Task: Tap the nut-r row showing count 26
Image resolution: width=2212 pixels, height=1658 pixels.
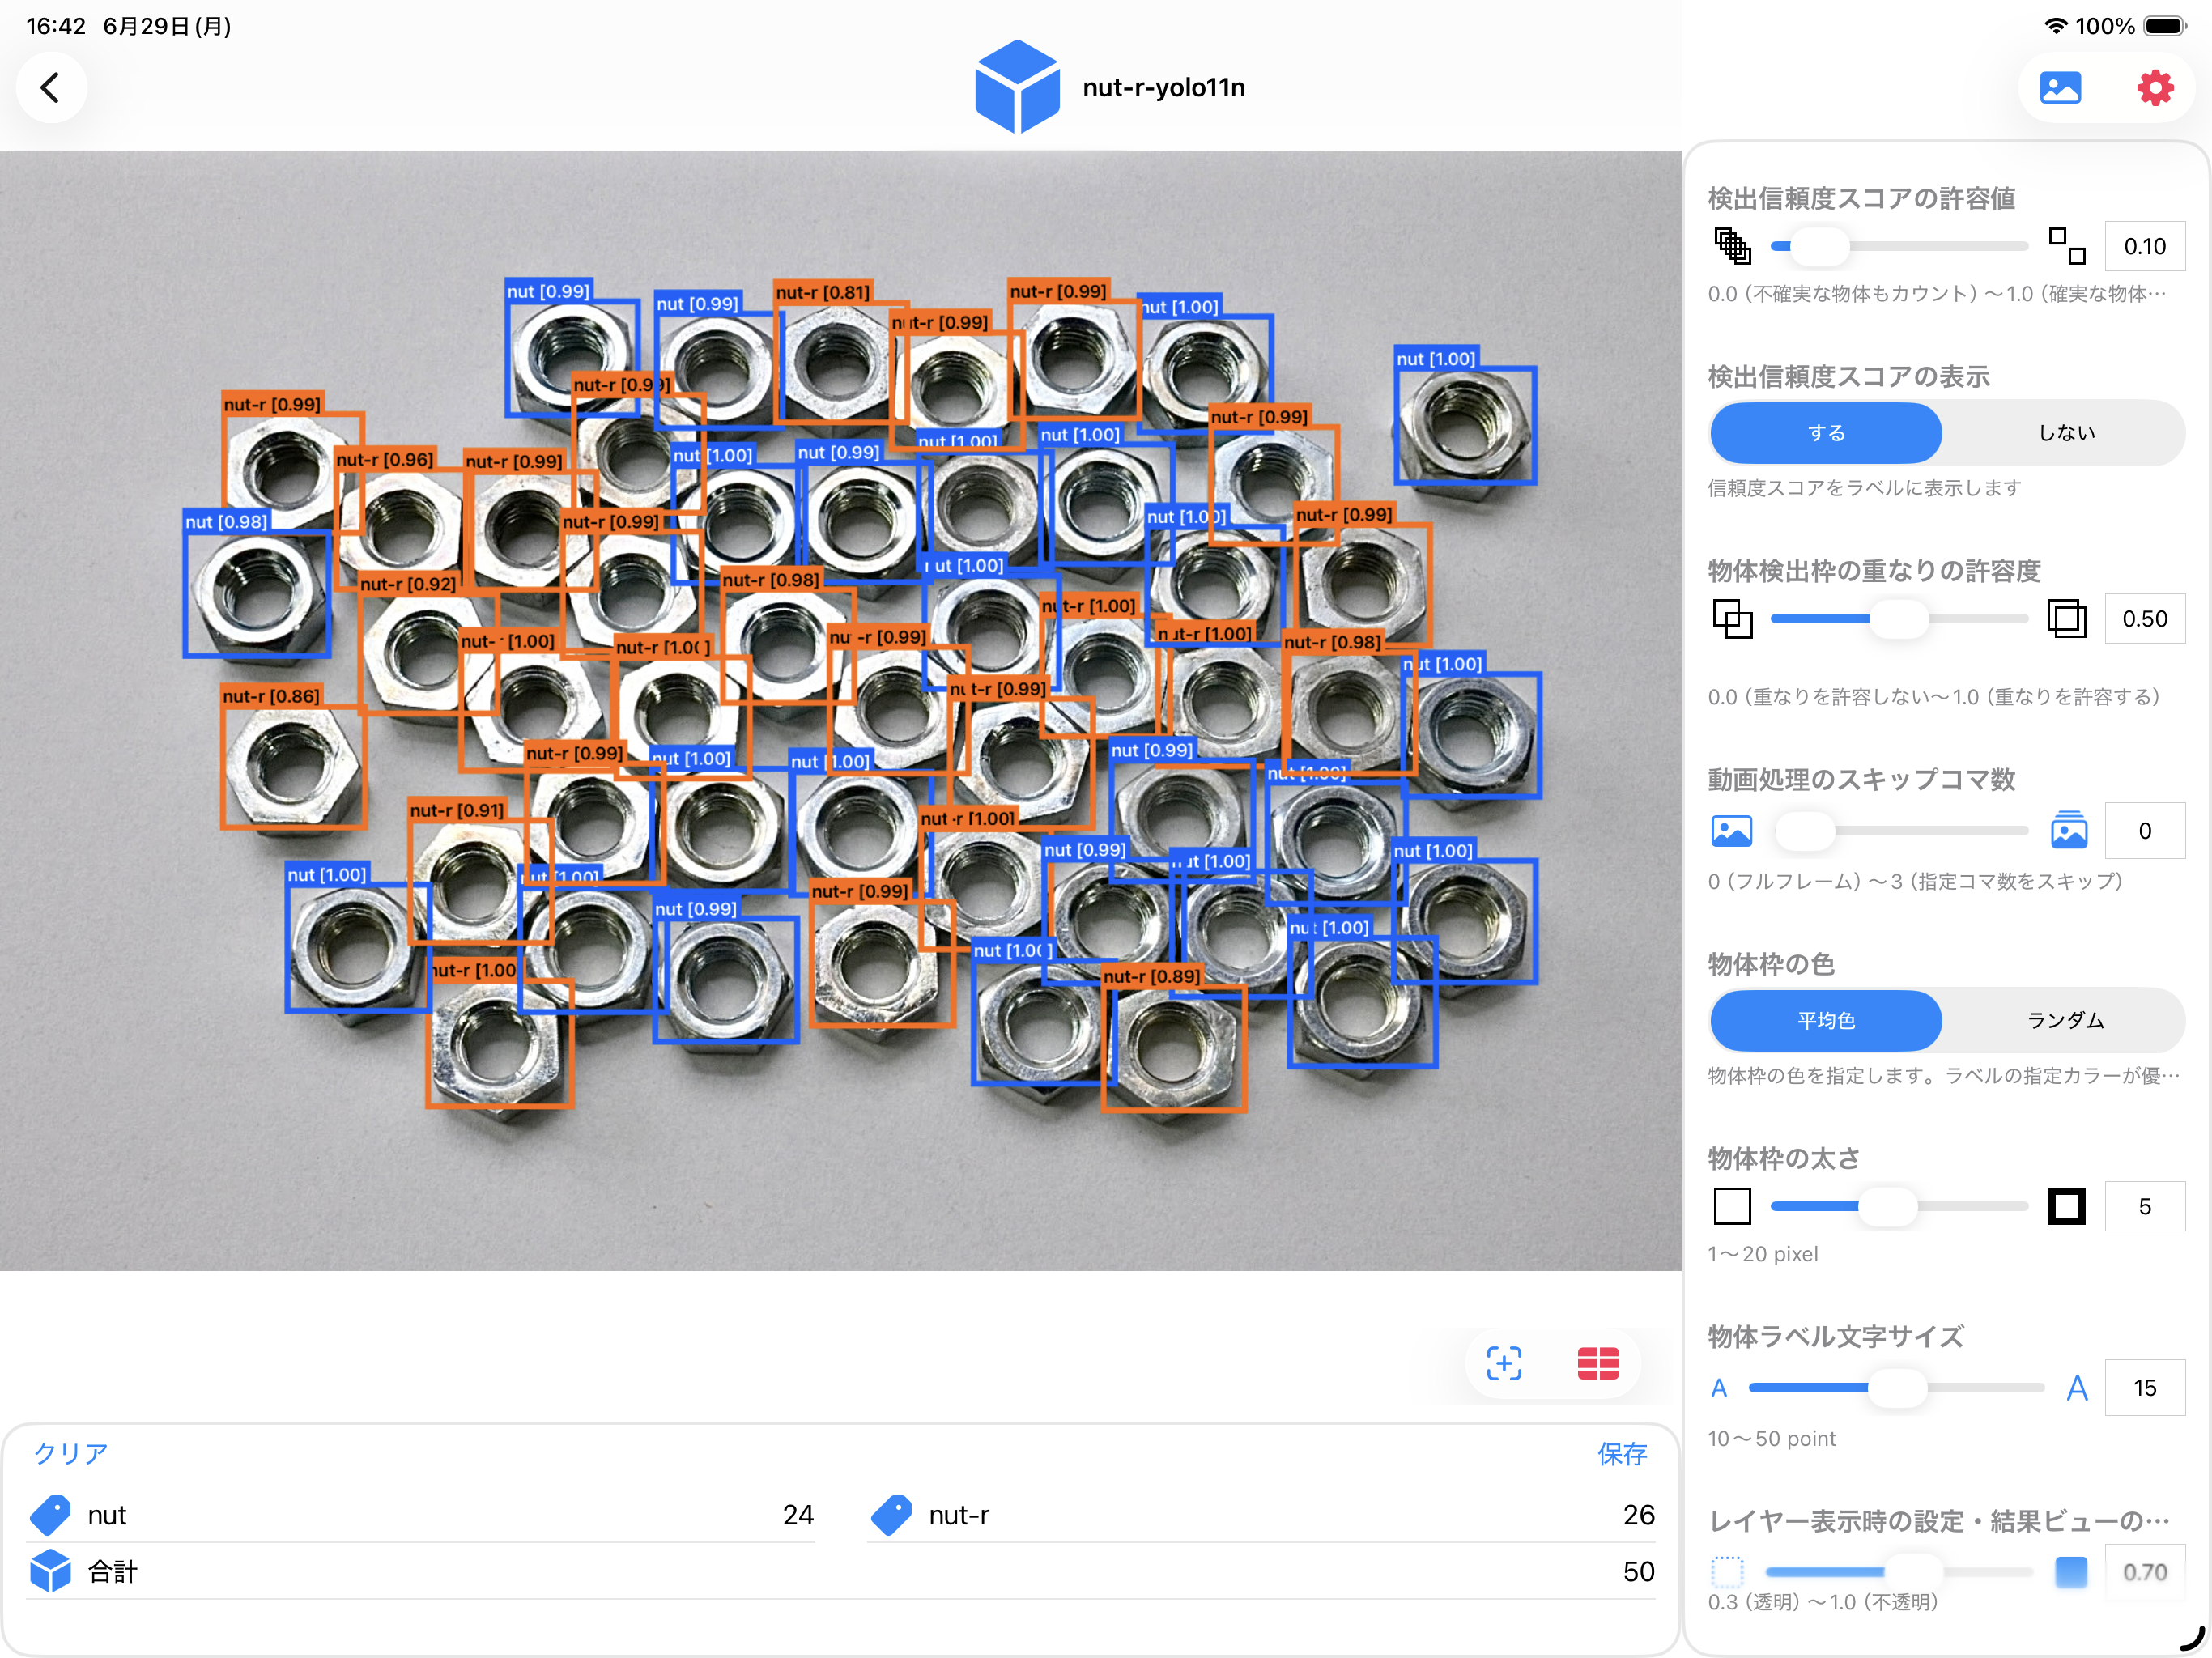Action: click(1262, 1515)
